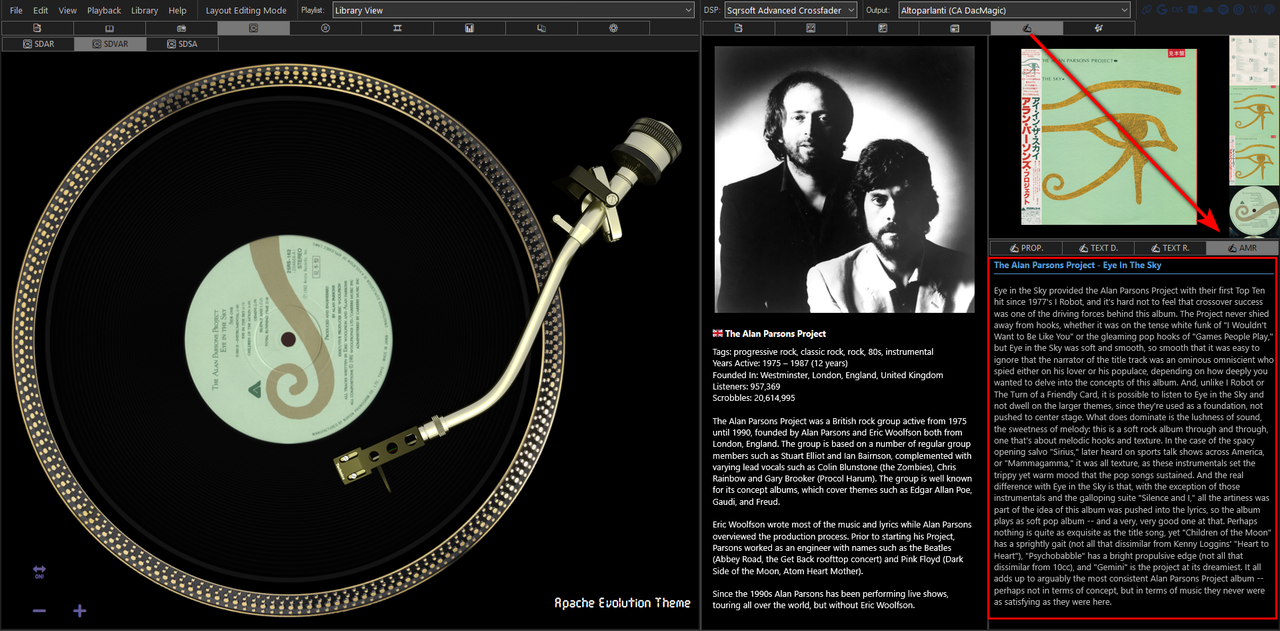Viewport: 1280px width, 631px height.
Task: Open the book-icon tab in the left toolbar
Action: 109,28
